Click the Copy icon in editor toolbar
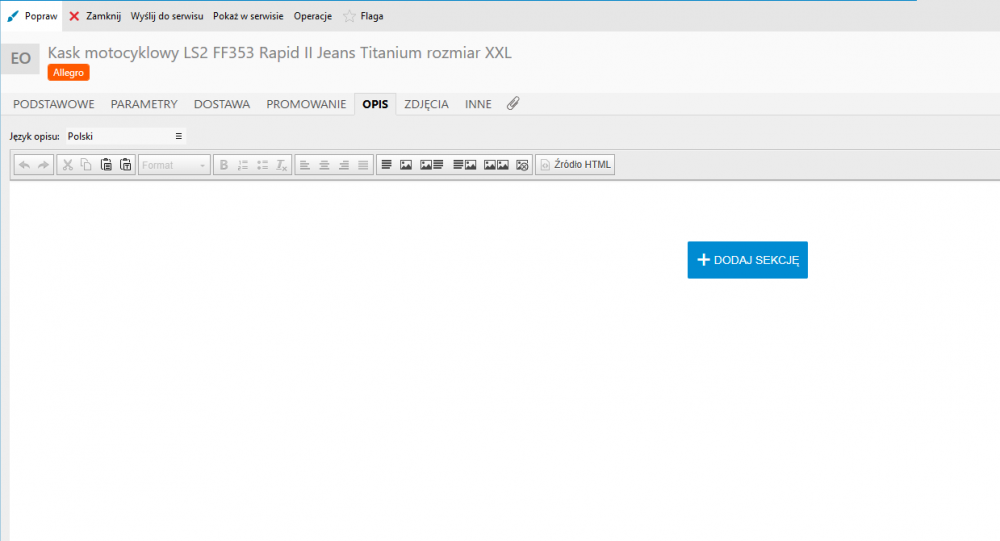Image resolution: width=1000 pixels, height=541 pixels. click(x=86, y=165)
